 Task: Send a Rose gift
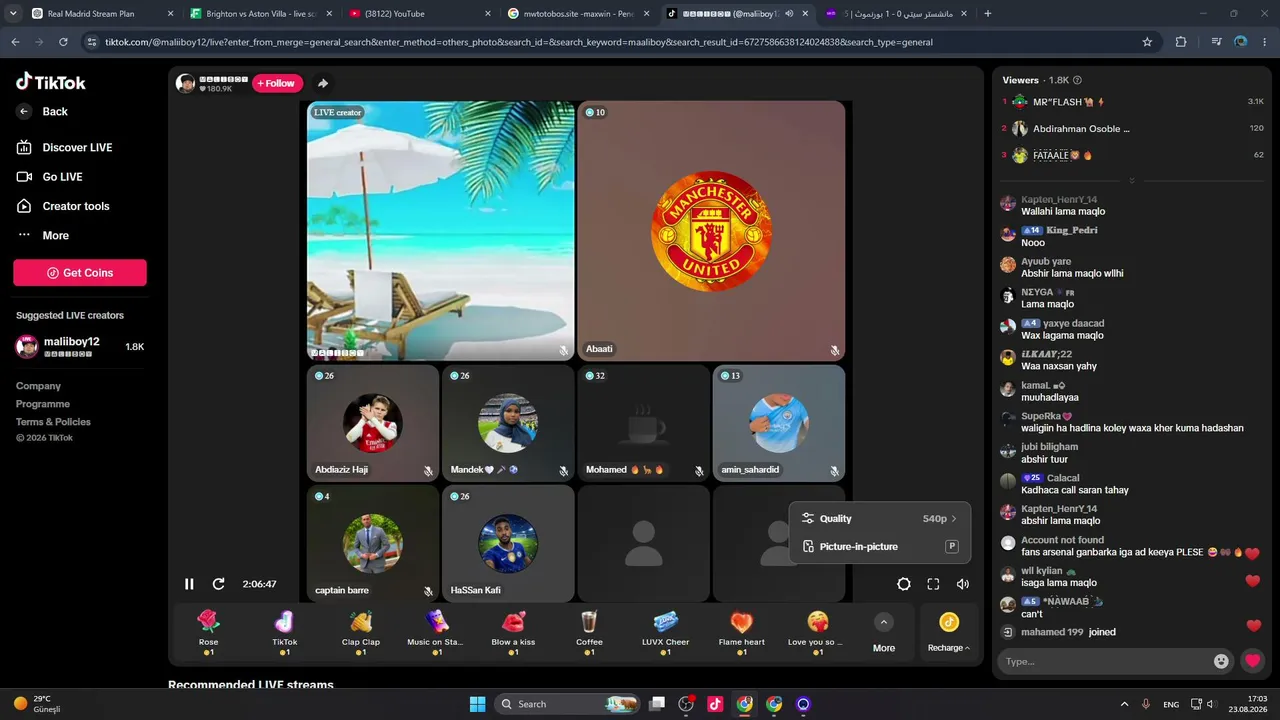coord(208,632)
